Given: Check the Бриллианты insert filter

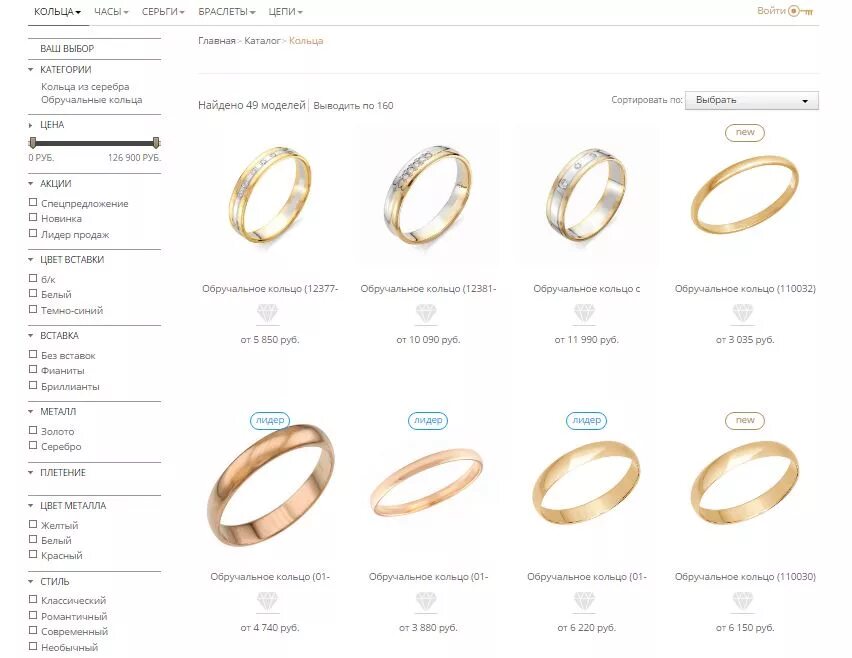Looking at the screenshot, I should tap(33, 386).
